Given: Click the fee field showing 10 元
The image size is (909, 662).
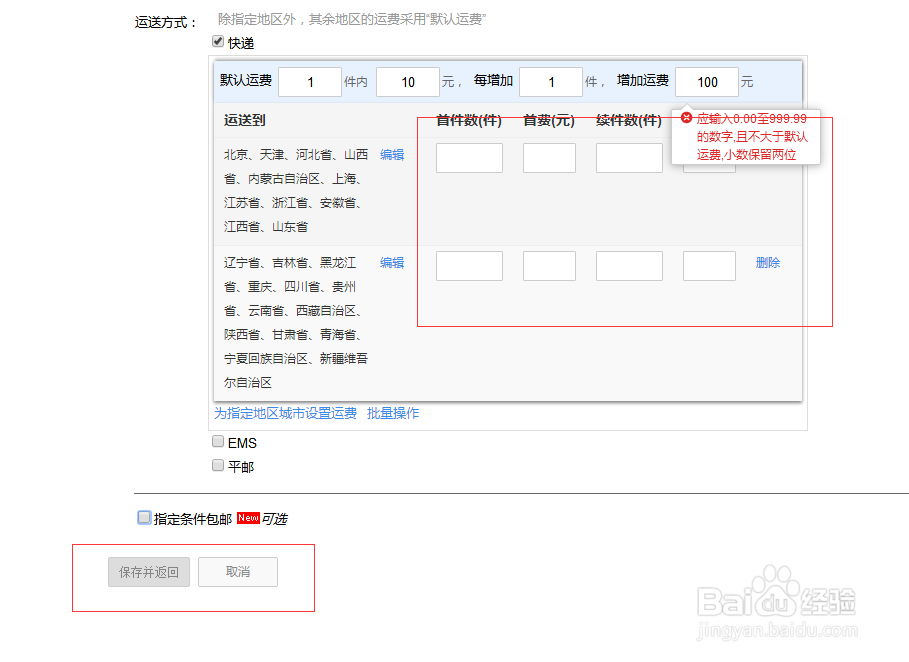Looking at the screenshot, I should tap(407, 81).
